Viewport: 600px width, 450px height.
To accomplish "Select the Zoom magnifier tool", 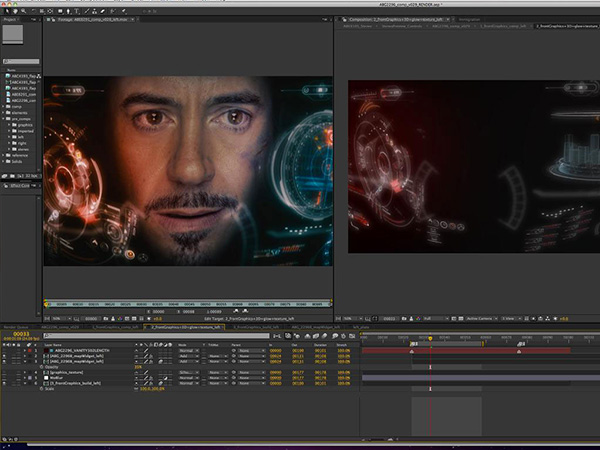I will pyautogui.click(x=23, y=11).
